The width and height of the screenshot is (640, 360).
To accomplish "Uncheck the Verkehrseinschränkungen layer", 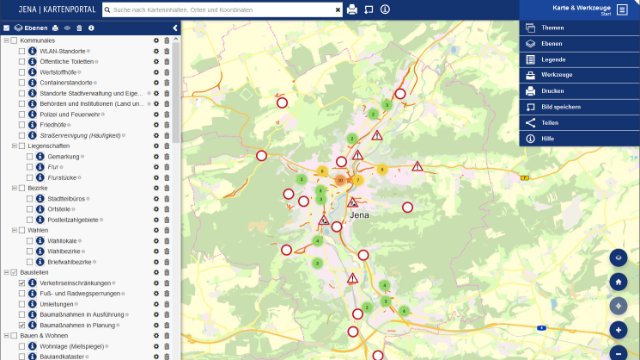I will tap(22, 283).
